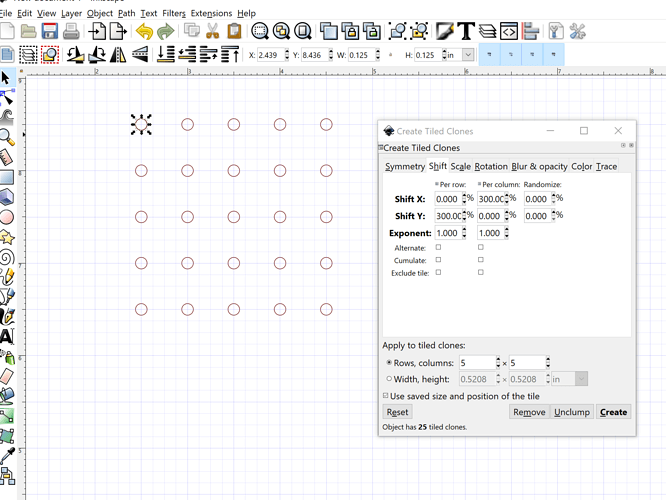Select the Color Dropper tool
This screenshot has width=666, height=500.
pos(7,455)
